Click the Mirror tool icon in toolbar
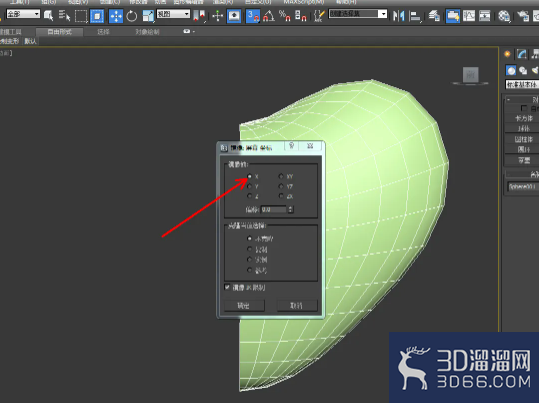This screenshot has width=539, height=403. [399, 16]
